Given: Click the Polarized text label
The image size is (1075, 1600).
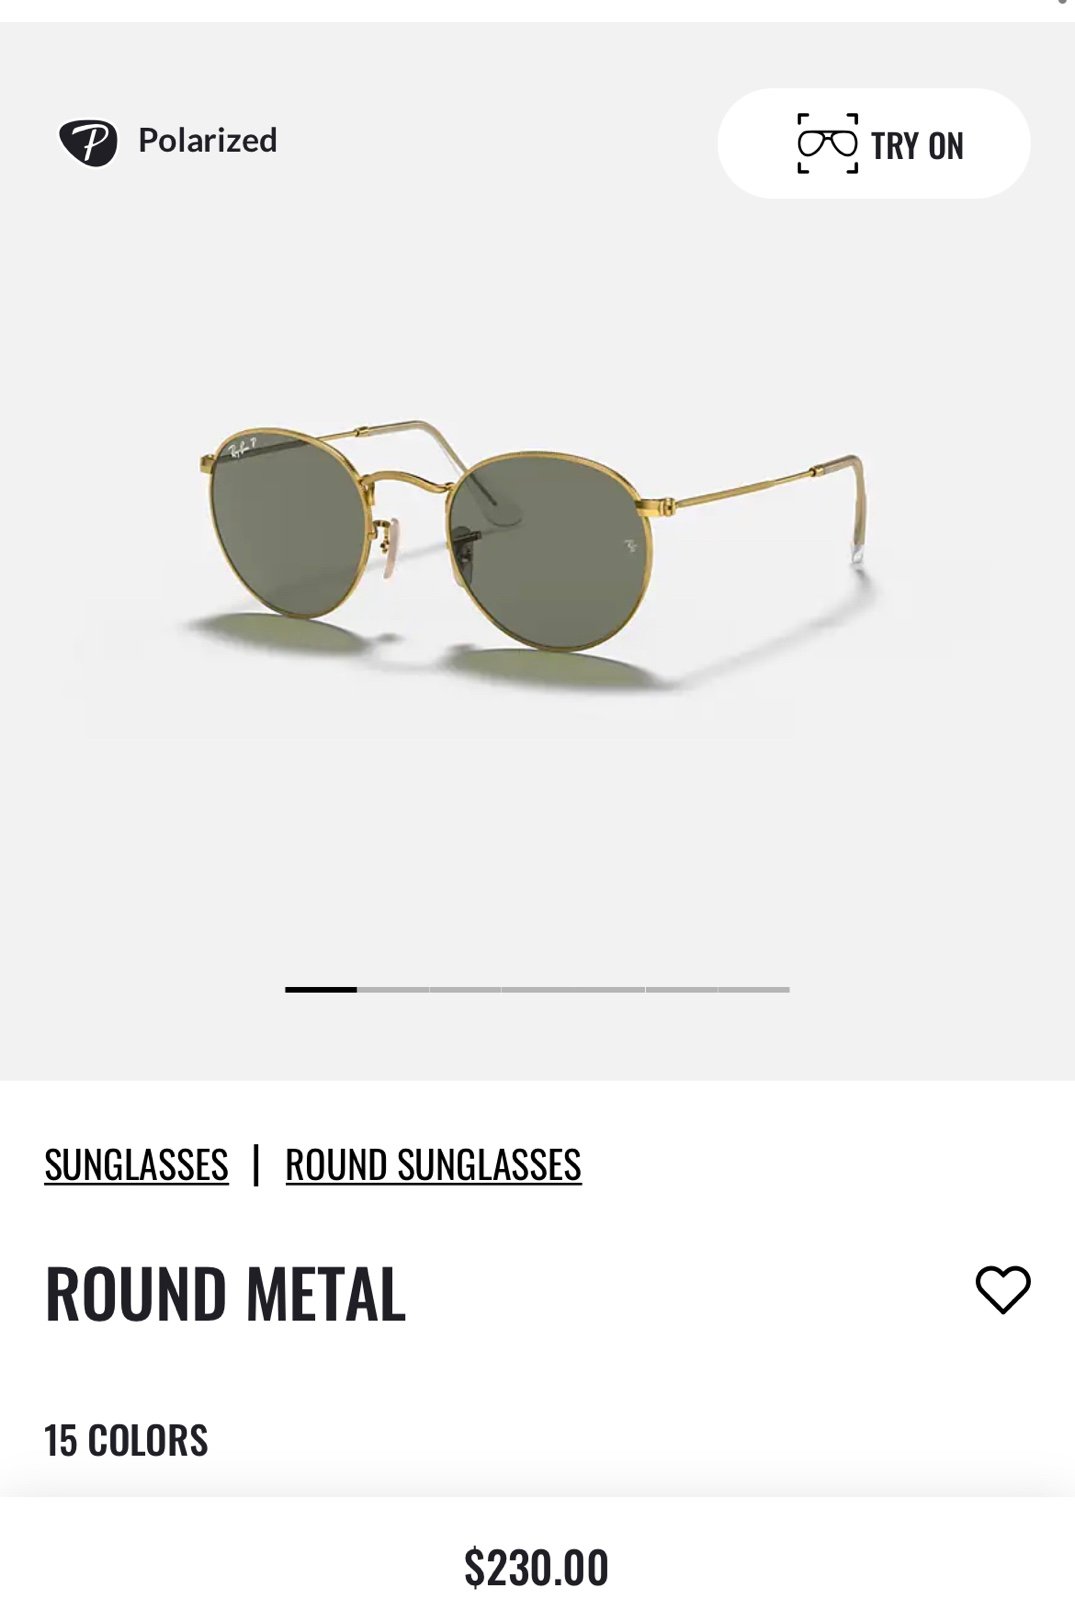Looking at the screenshot, I should pyautogui.click(x=208, y=141).
